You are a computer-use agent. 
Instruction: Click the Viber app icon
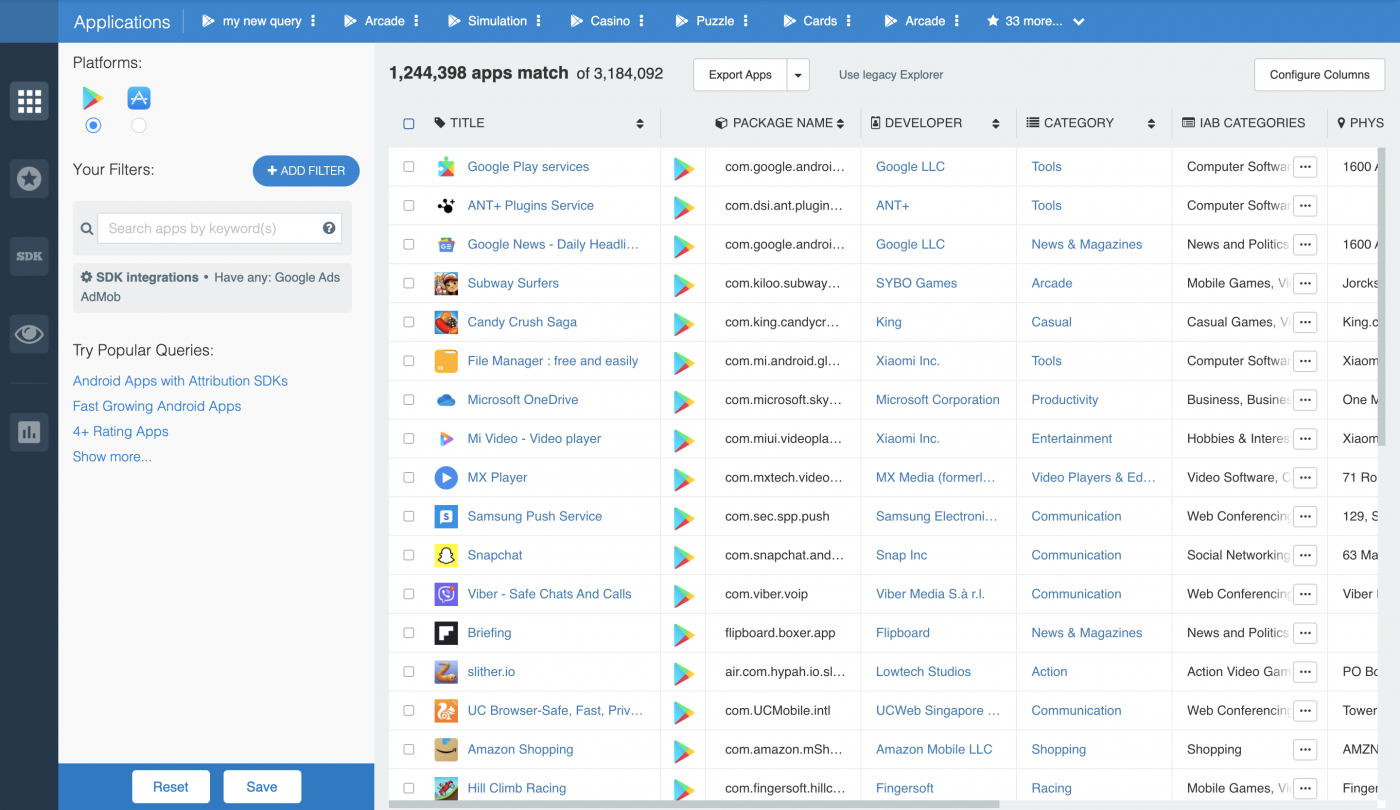click(446, 594)
